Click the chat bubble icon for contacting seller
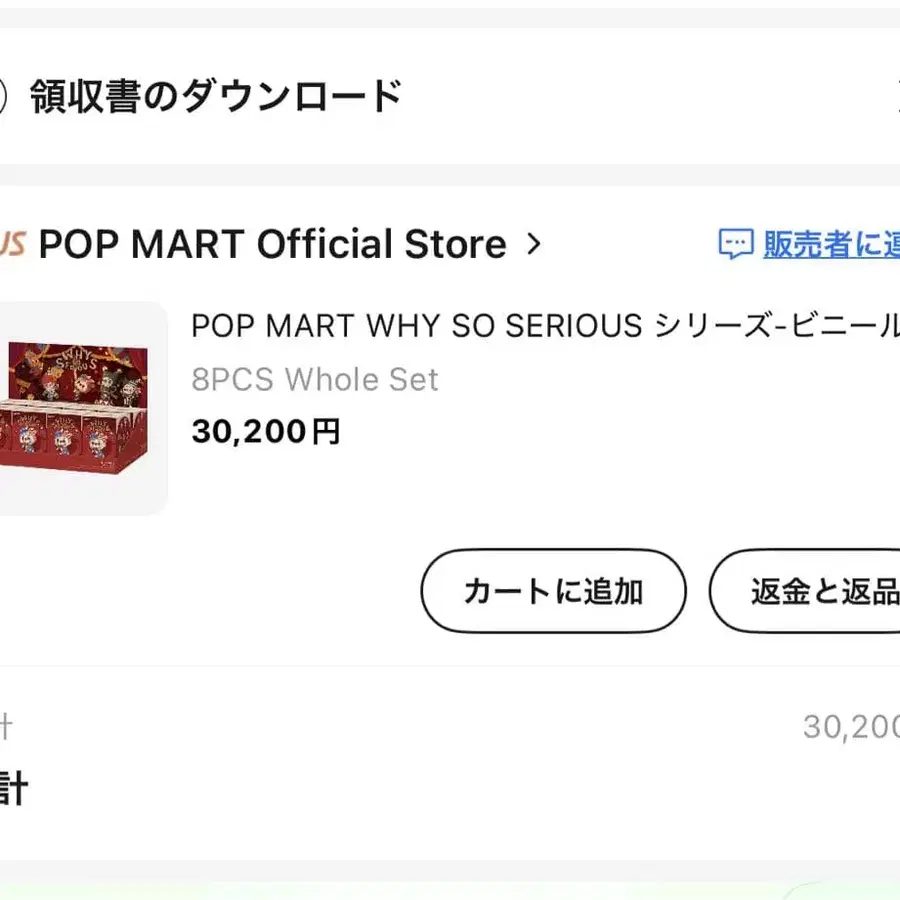The image size is (900, 900). click(x=736, y=245)
